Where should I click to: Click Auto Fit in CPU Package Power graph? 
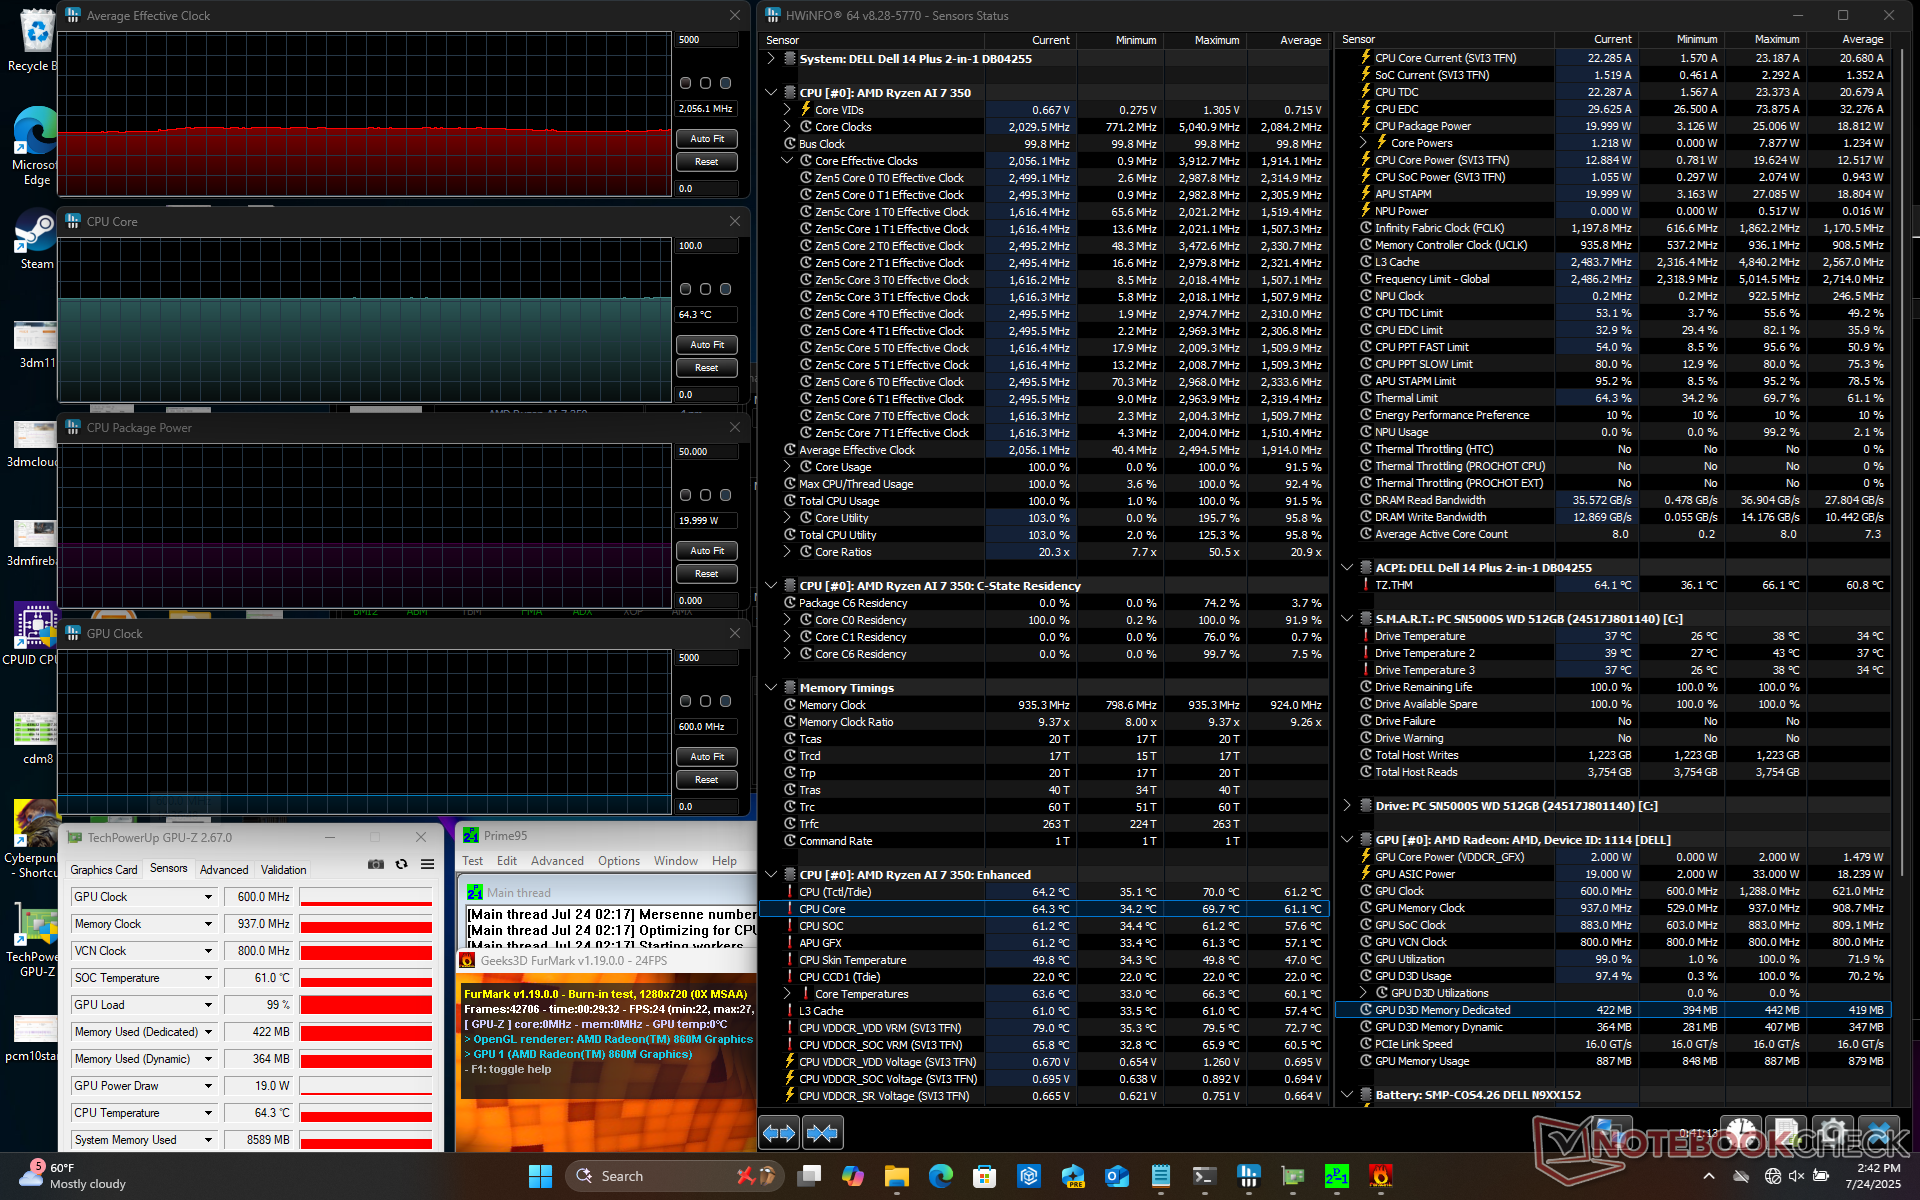(707, 551)
